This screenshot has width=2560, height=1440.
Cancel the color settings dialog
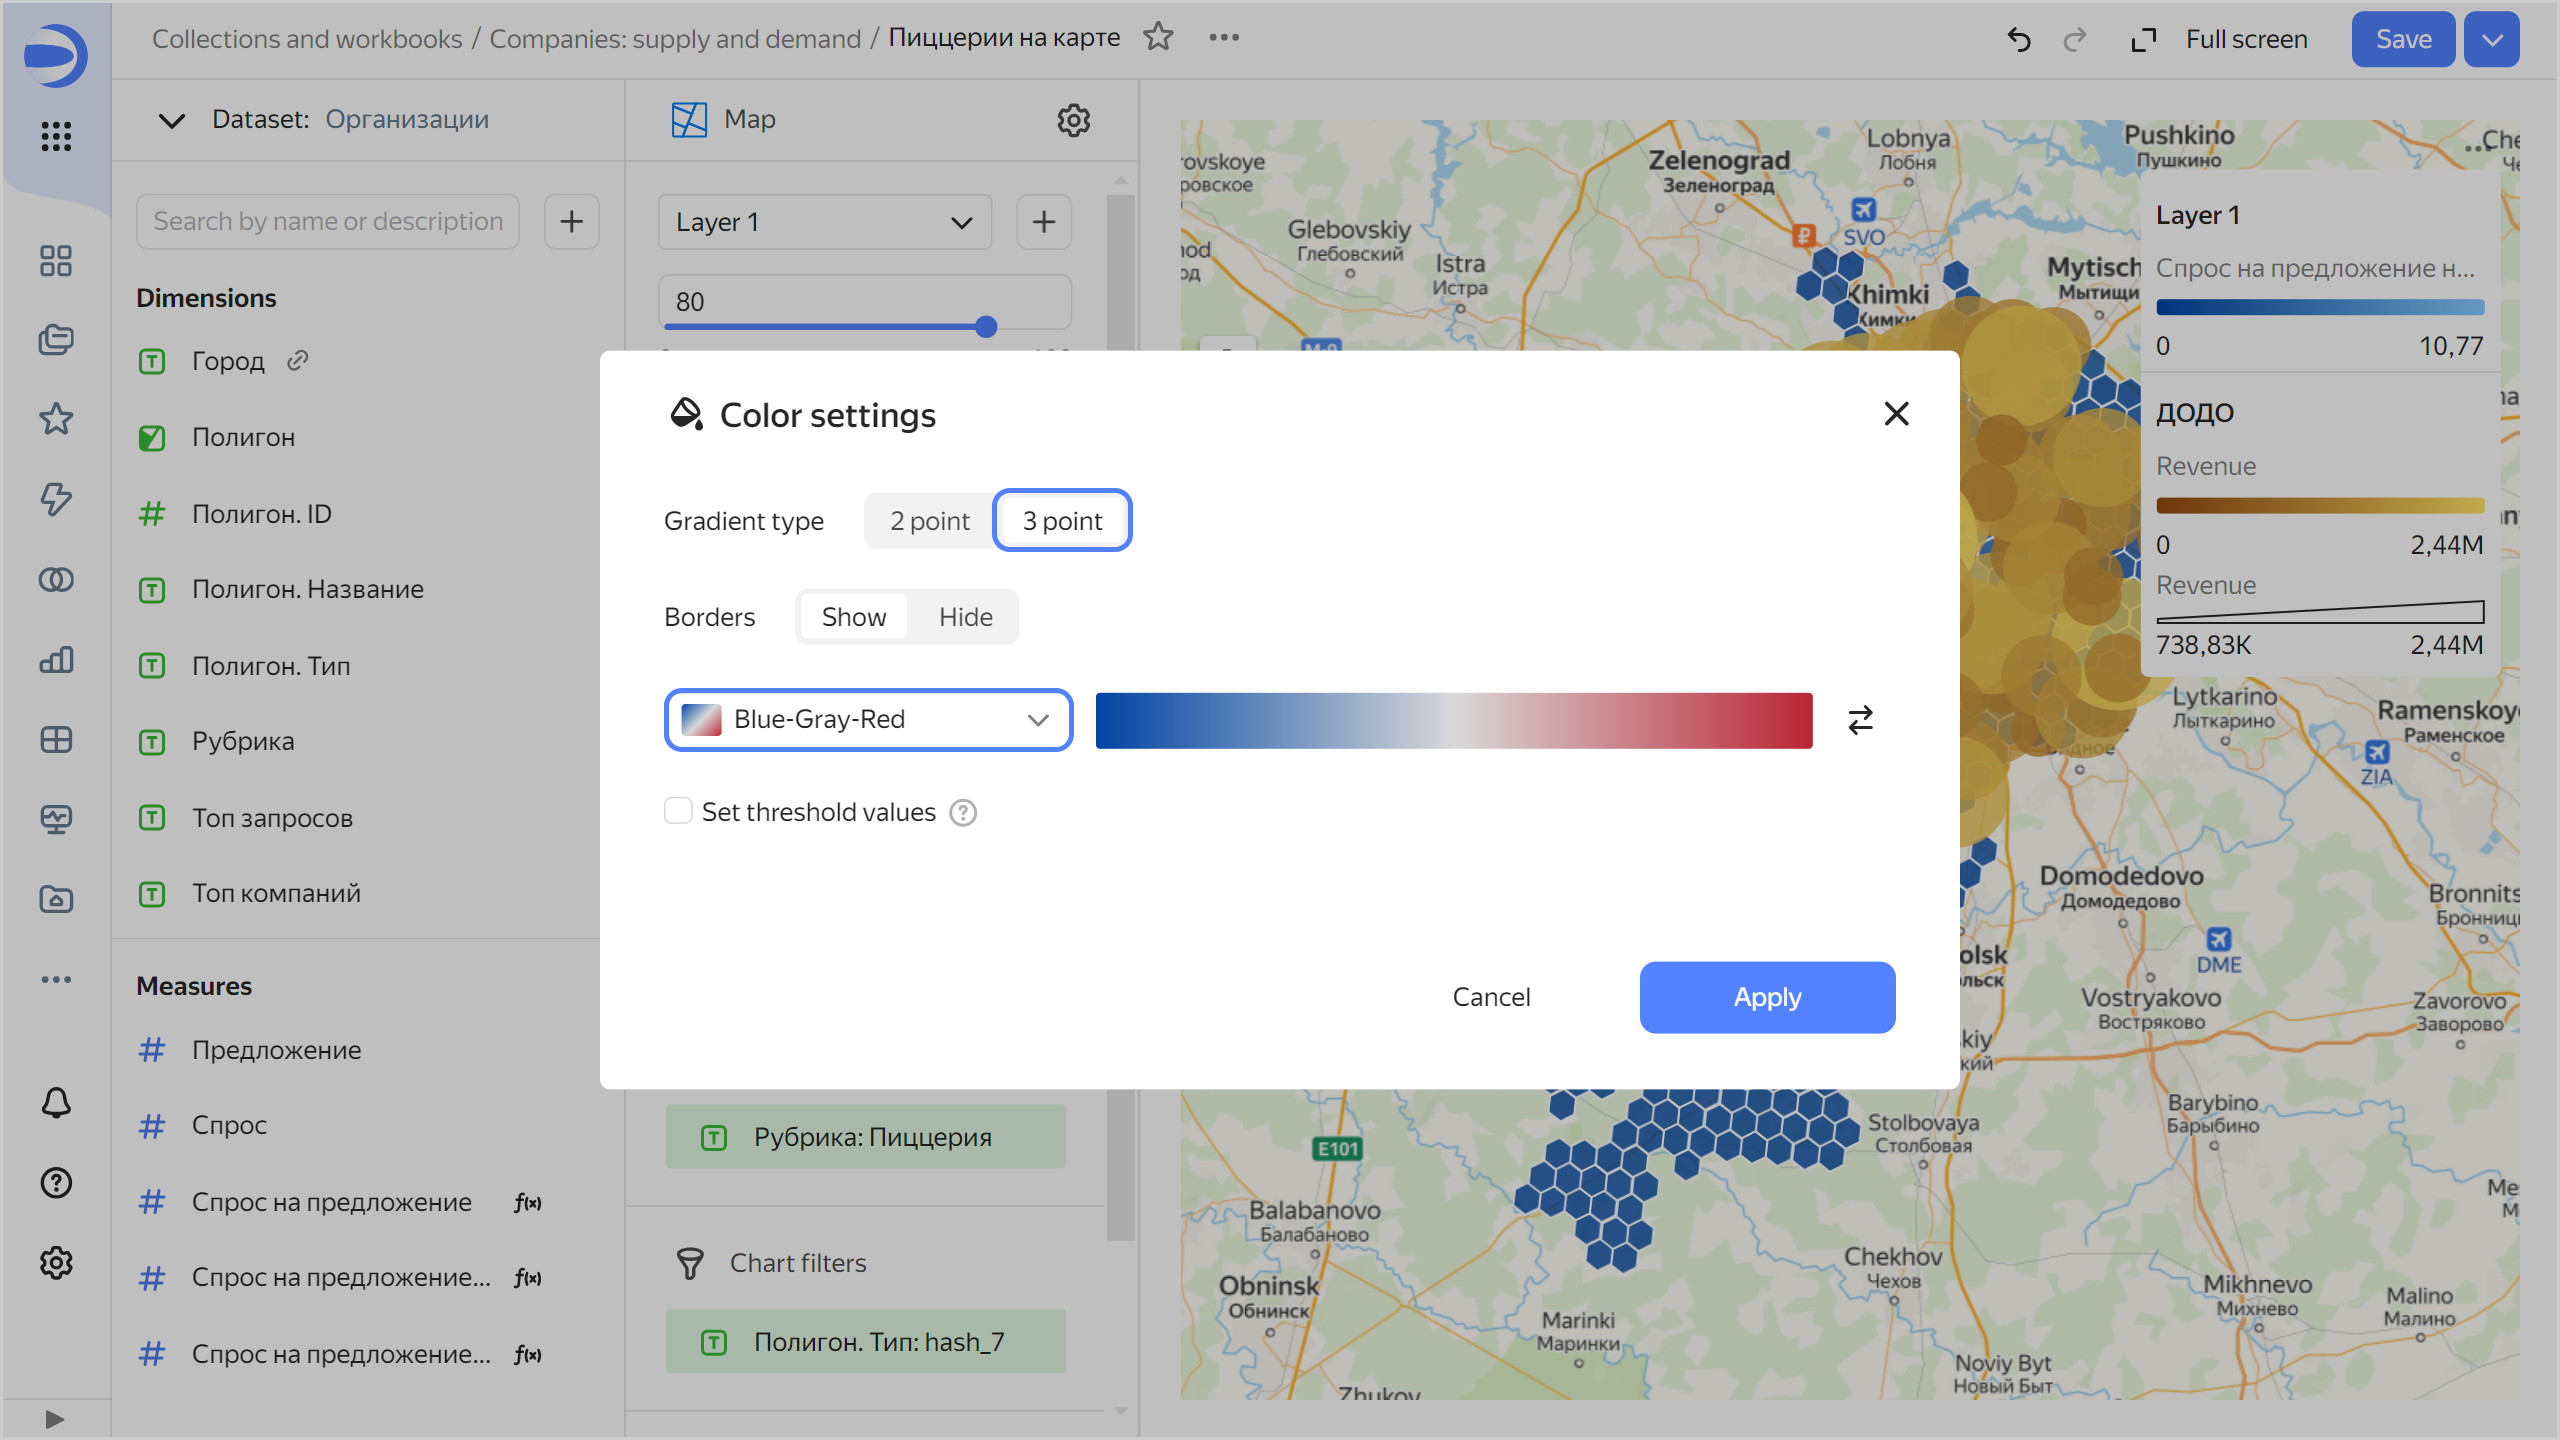[1491, 997]
